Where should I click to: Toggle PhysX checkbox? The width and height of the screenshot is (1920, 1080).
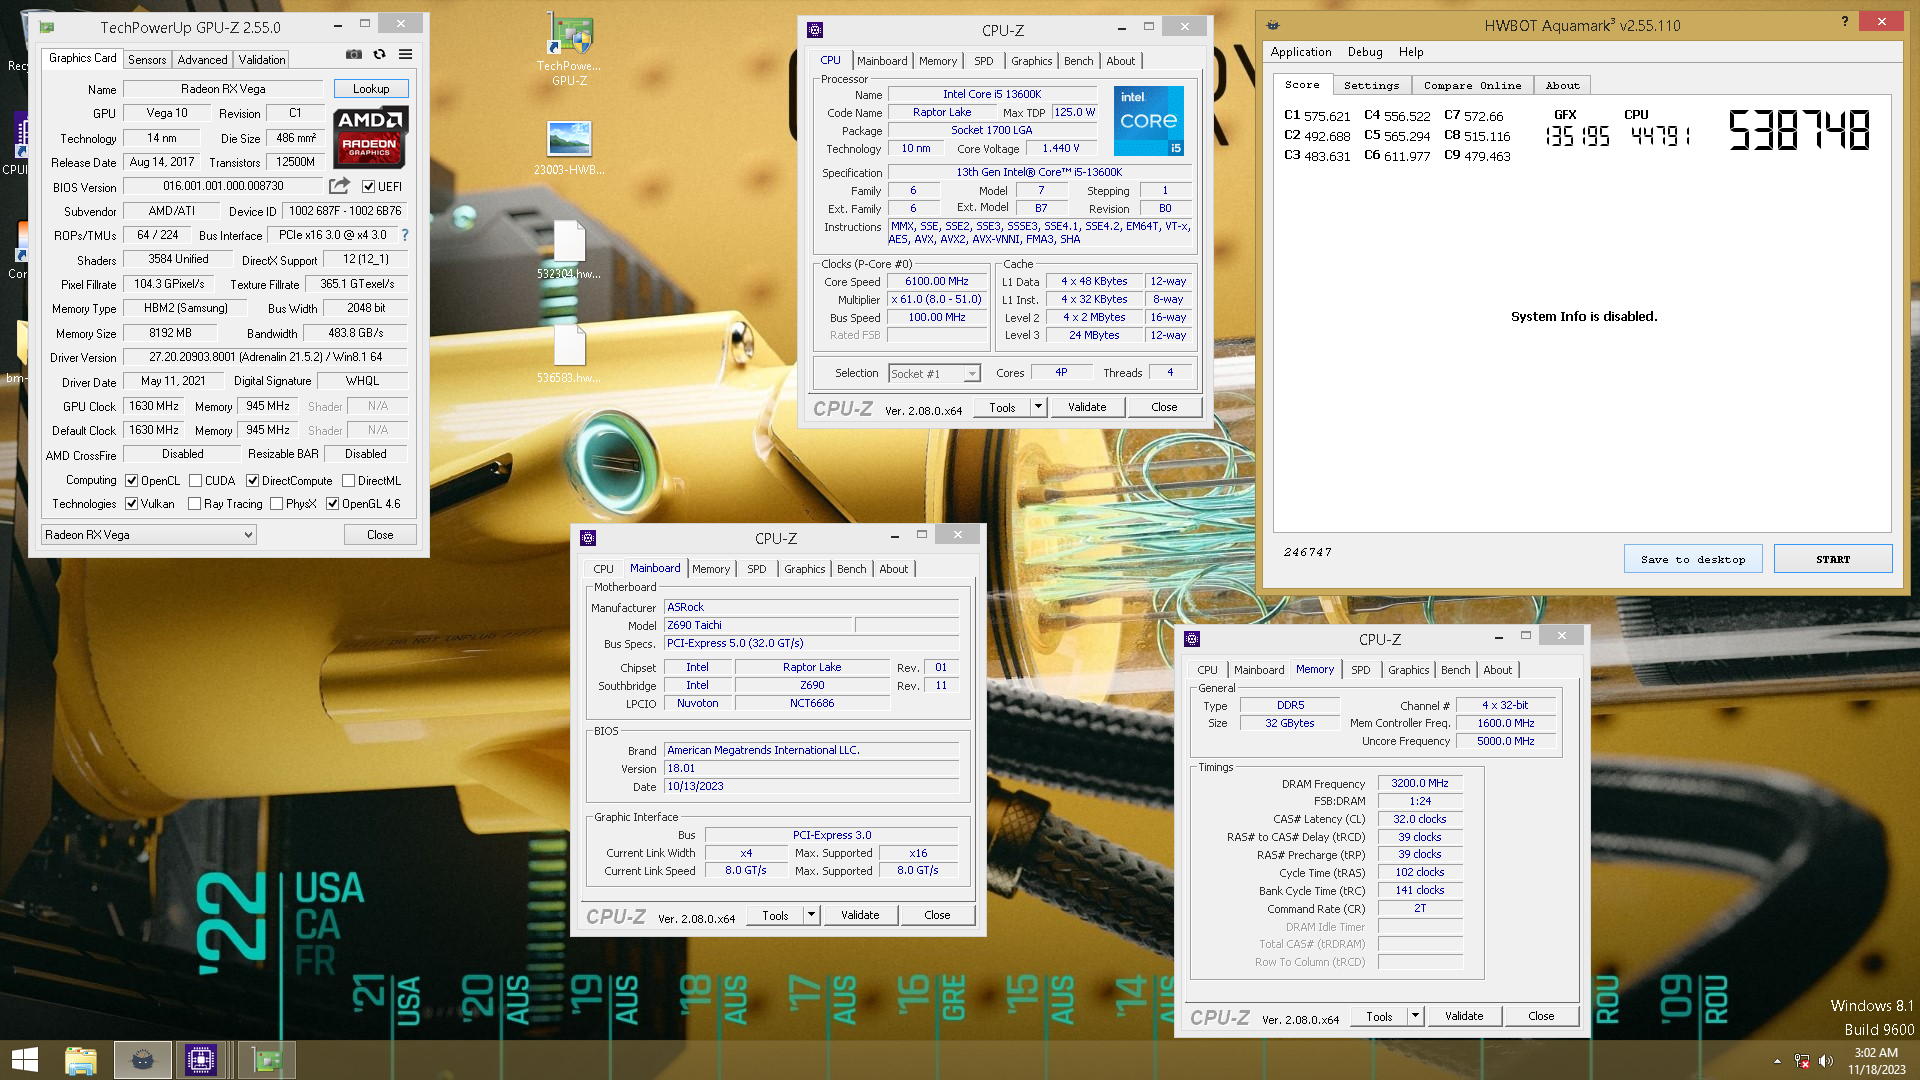tap(276, 504)
